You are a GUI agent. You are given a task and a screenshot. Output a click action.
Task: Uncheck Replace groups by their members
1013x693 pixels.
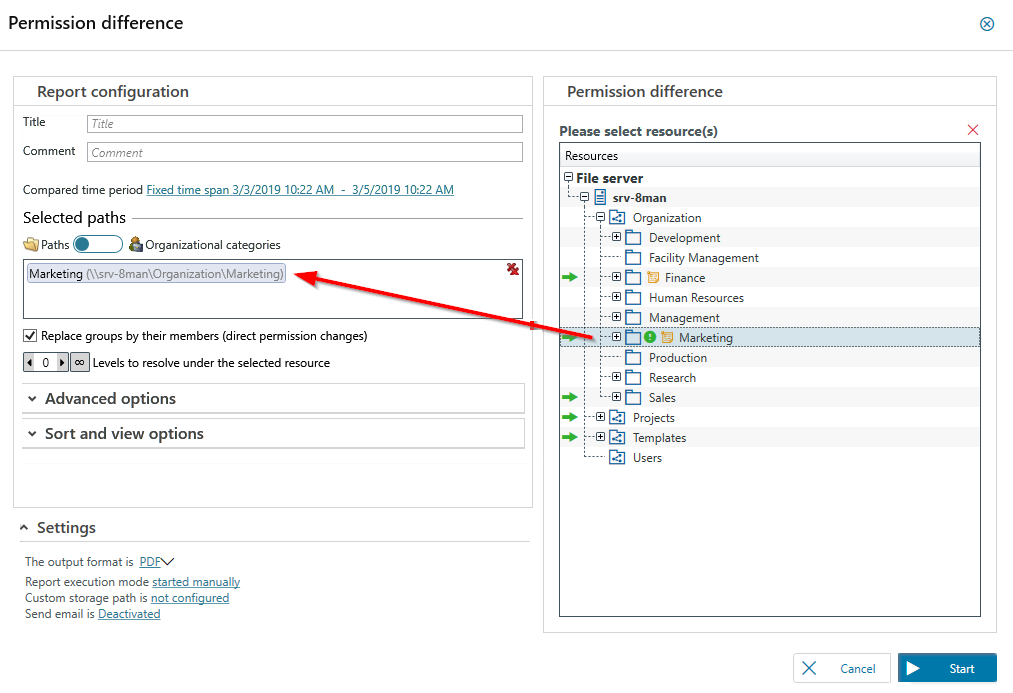(30, 336)
